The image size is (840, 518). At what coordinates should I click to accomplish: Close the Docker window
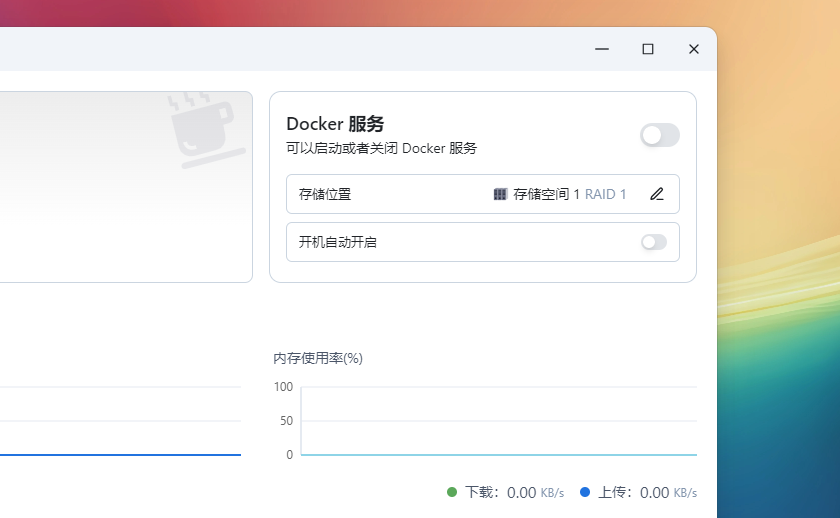point(694,49)
